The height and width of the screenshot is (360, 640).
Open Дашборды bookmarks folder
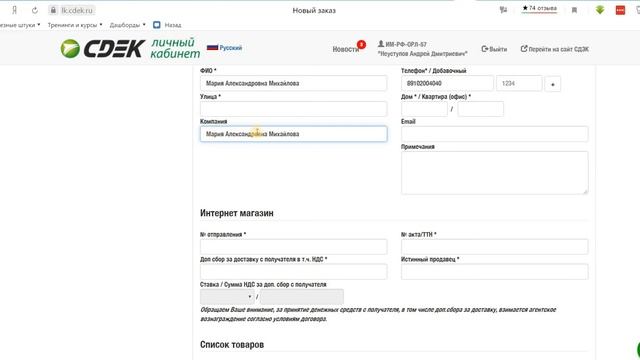(127, 25)
